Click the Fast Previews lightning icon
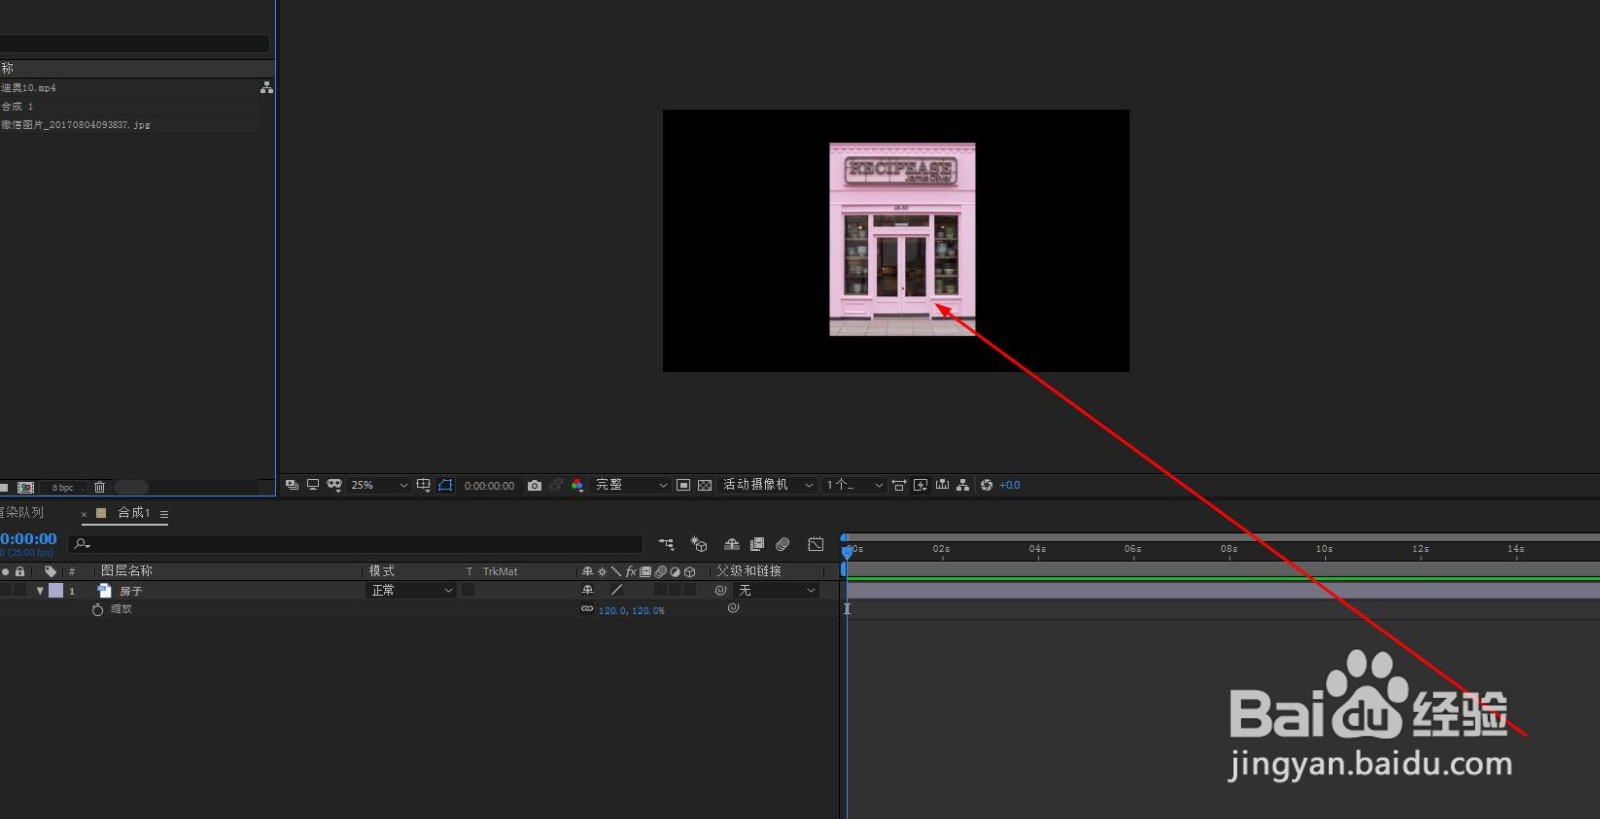This screenshot has width=1600, height=819. (921, 485)
